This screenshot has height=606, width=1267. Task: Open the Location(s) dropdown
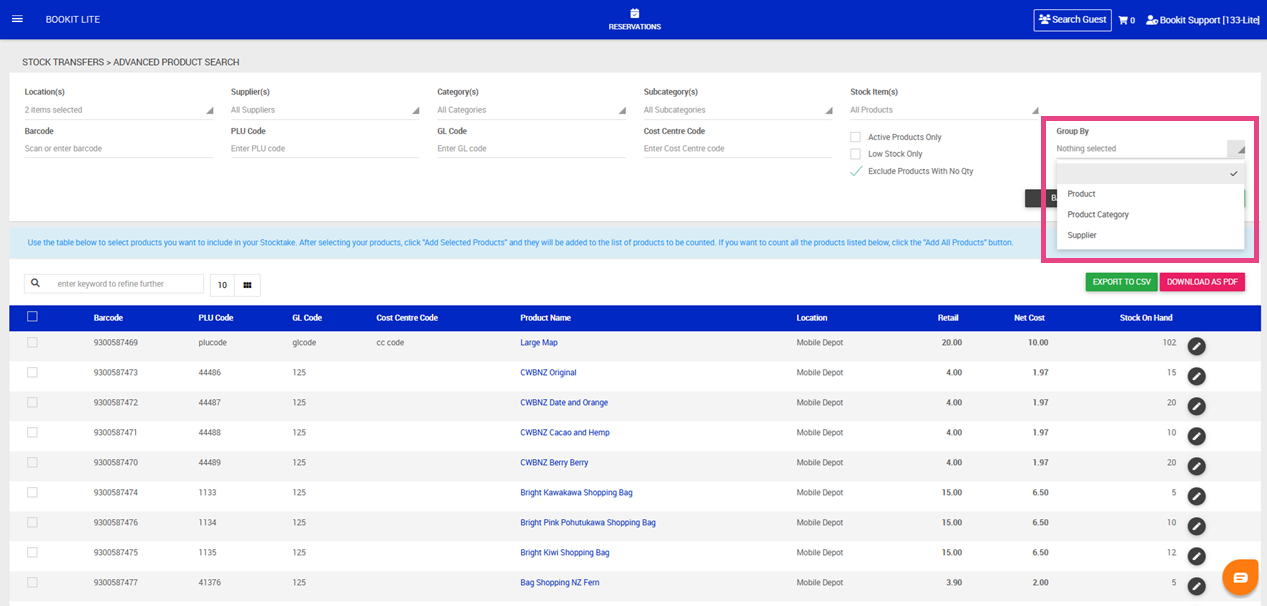[x=119, y=110]
